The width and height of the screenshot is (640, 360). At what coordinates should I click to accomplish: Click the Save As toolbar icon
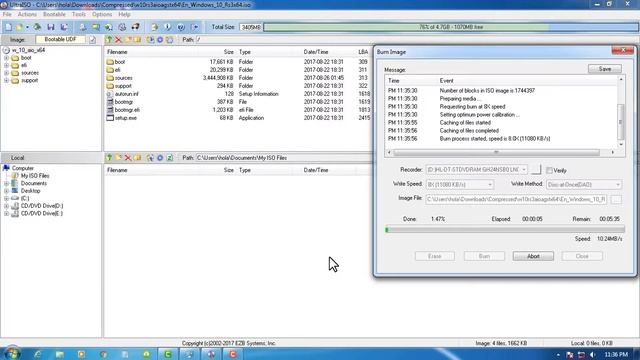pos(64,27)
